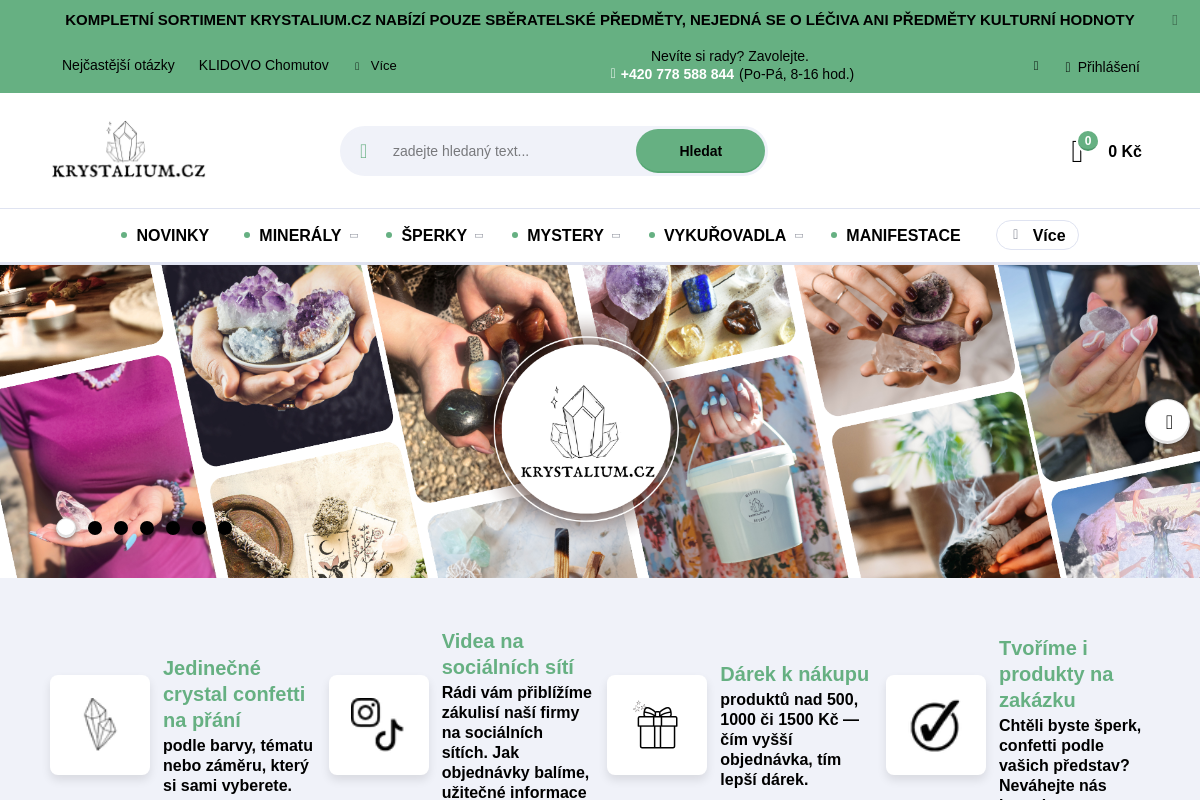The width and height of the screenshot is (1200, 800).
Task: Advance the banner with the next-slide arrow
Action: pos(1168,421)
